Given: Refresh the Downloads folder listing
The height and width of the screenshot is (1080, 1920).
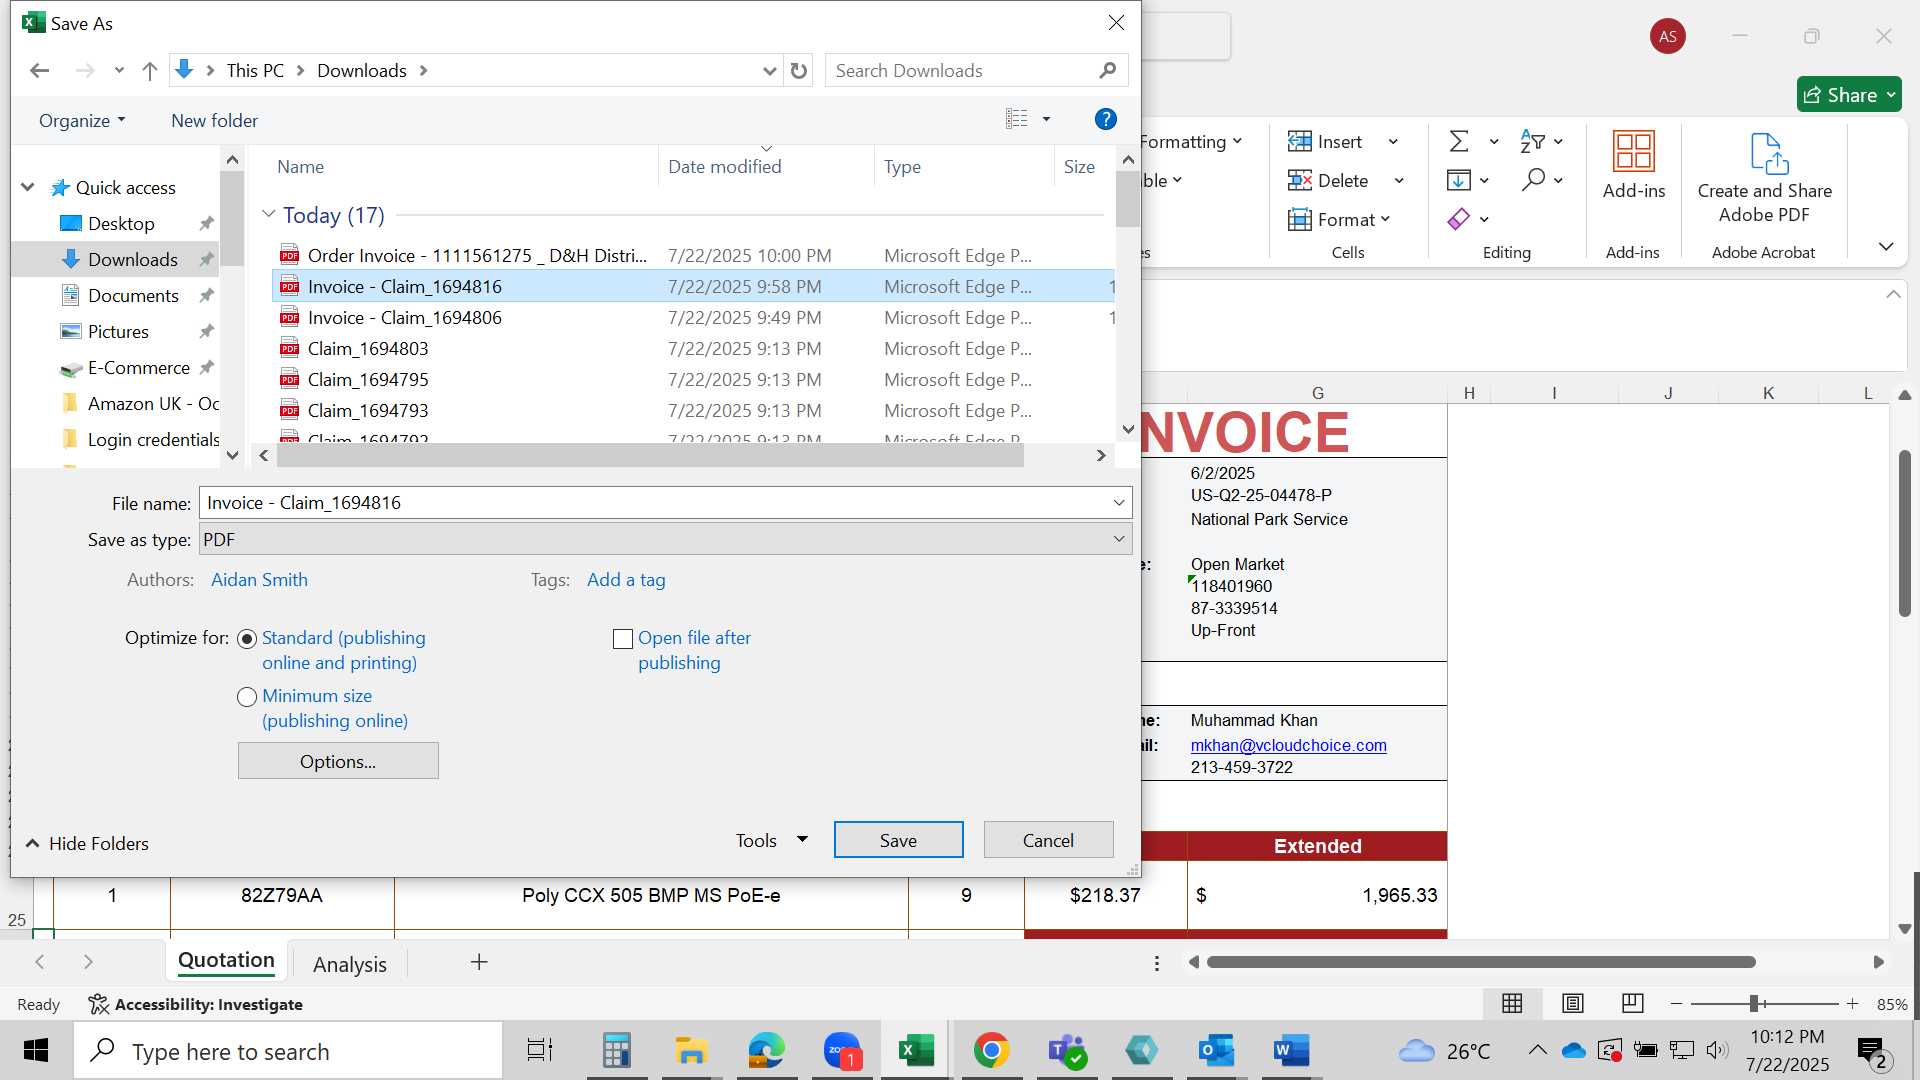Looking at the screenshot, I should [x=798, y=71].
